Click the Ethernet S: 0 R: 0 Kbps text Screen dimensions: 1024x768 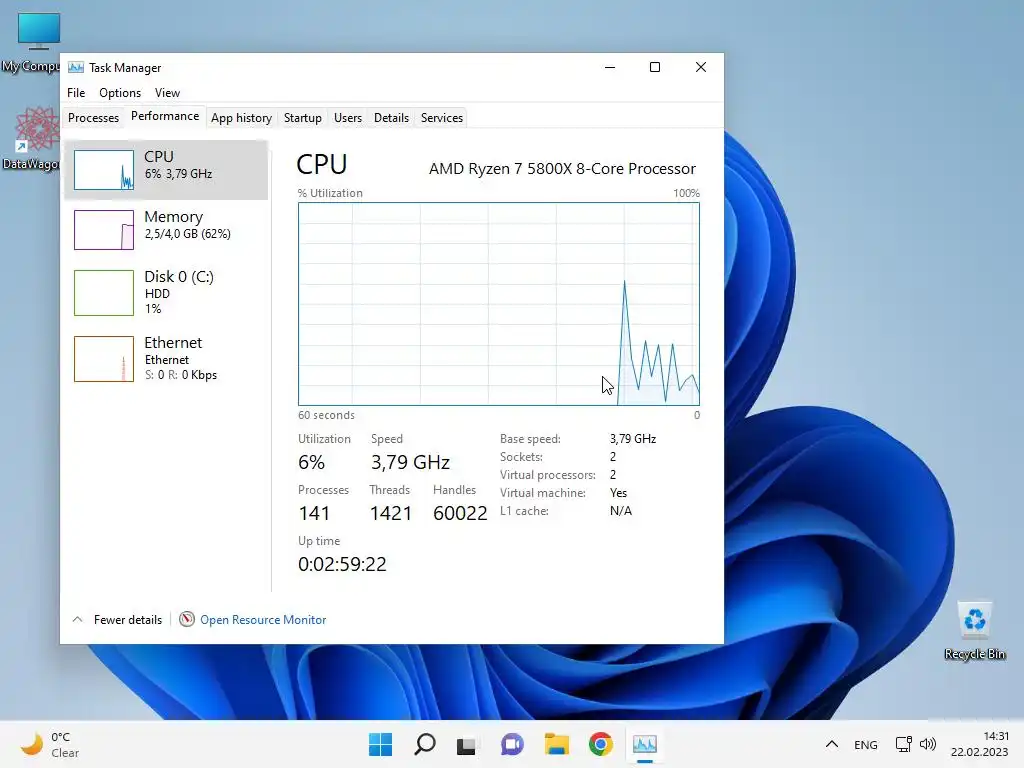[x=181, y=375]
